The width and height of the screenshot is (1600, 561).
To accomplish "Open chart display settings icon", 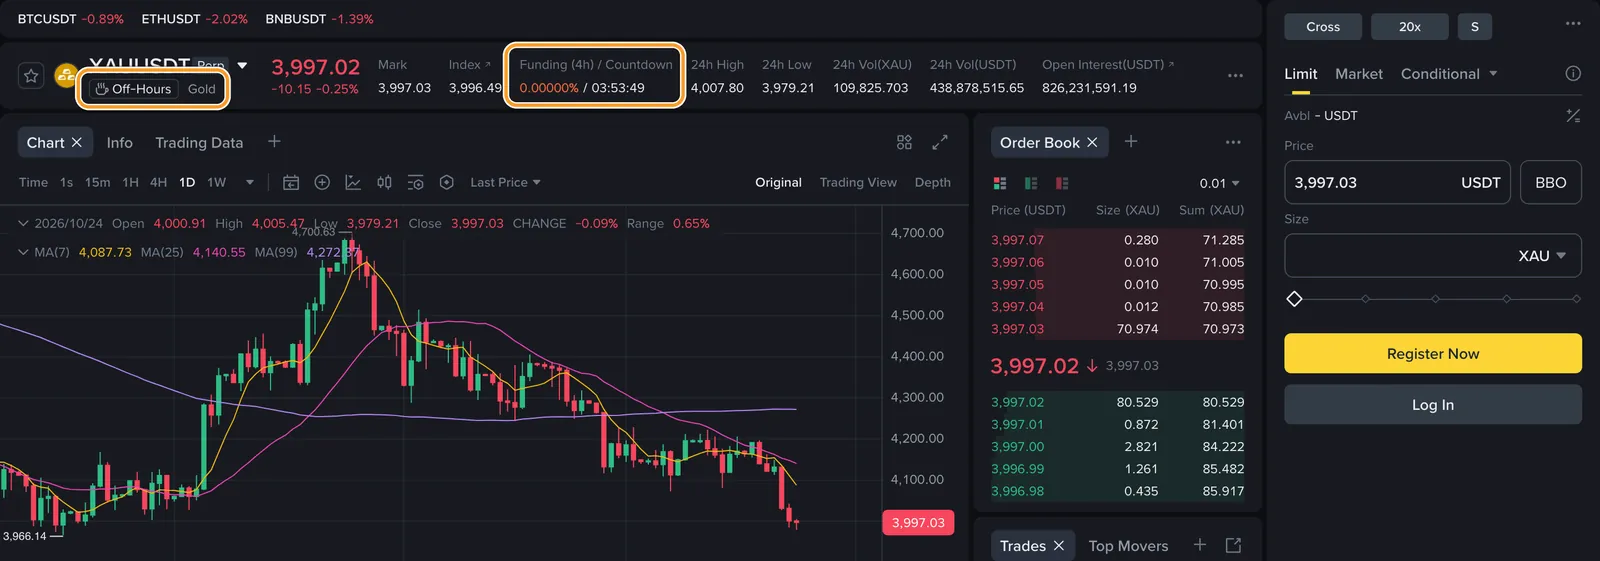I will point(415,182).
